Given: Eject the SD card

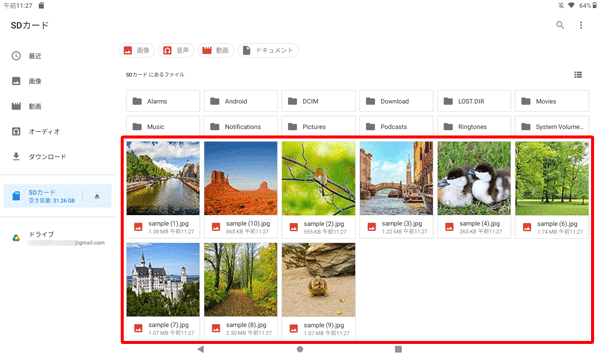Looking at the screenshot, I should 97,196.
